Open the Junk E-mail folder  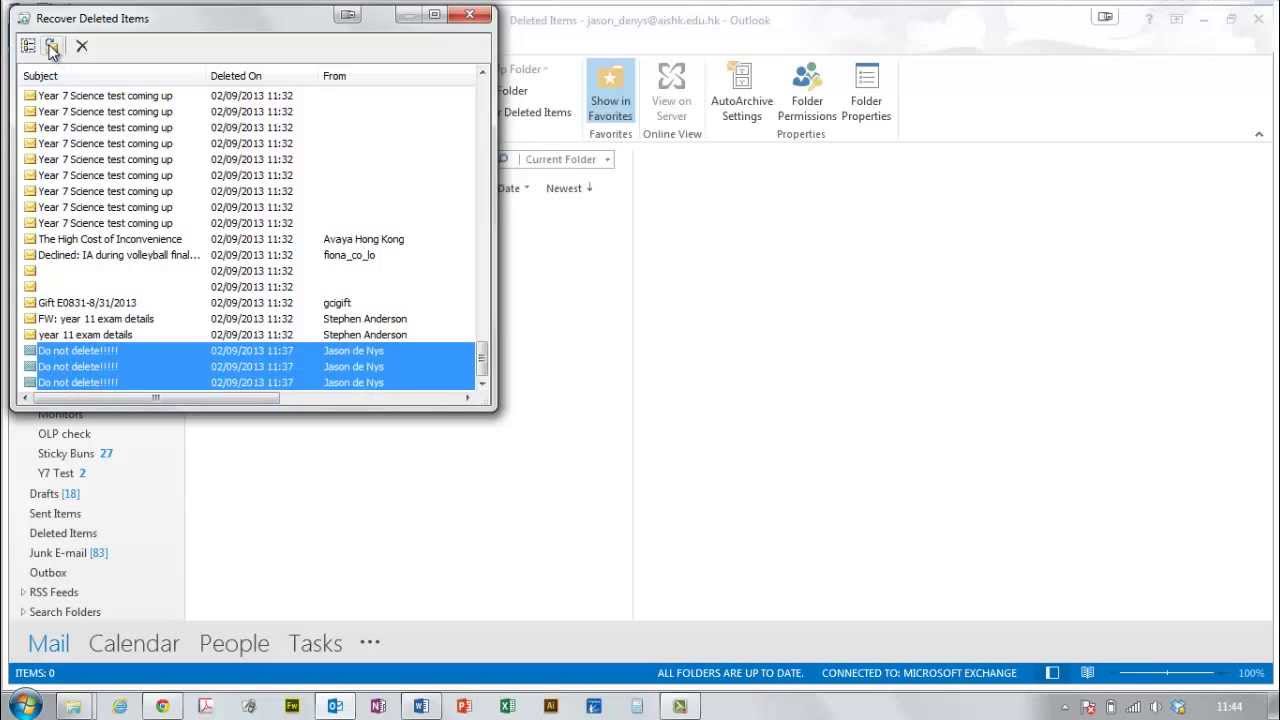pos(58,553)
